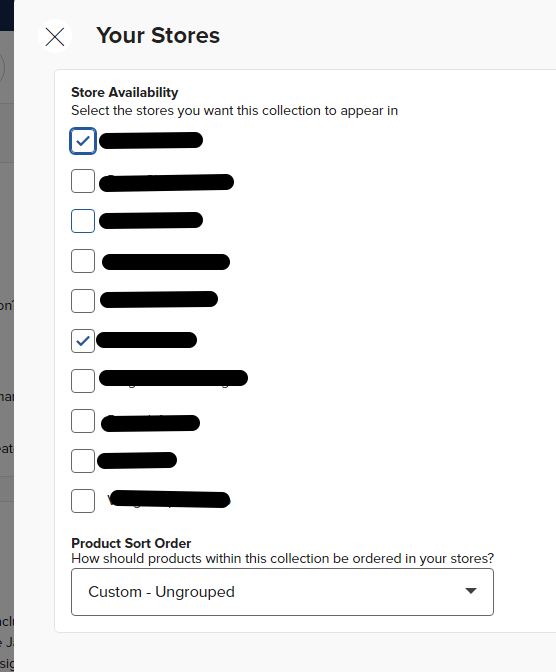Uncheck the sixth store's checked checkbox
The image size is (556, 672).
click(x=83, y=341)
